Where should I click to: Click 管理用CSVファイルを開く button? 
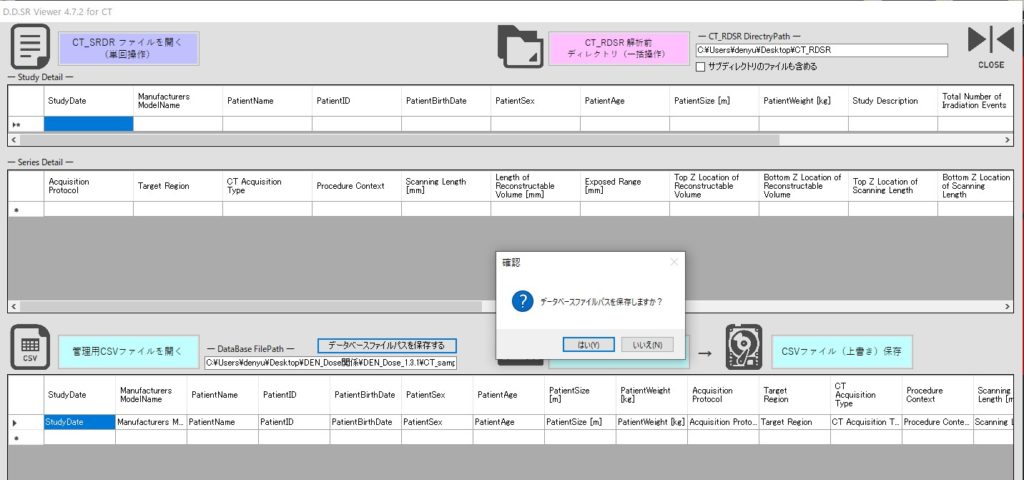[127, 351]
